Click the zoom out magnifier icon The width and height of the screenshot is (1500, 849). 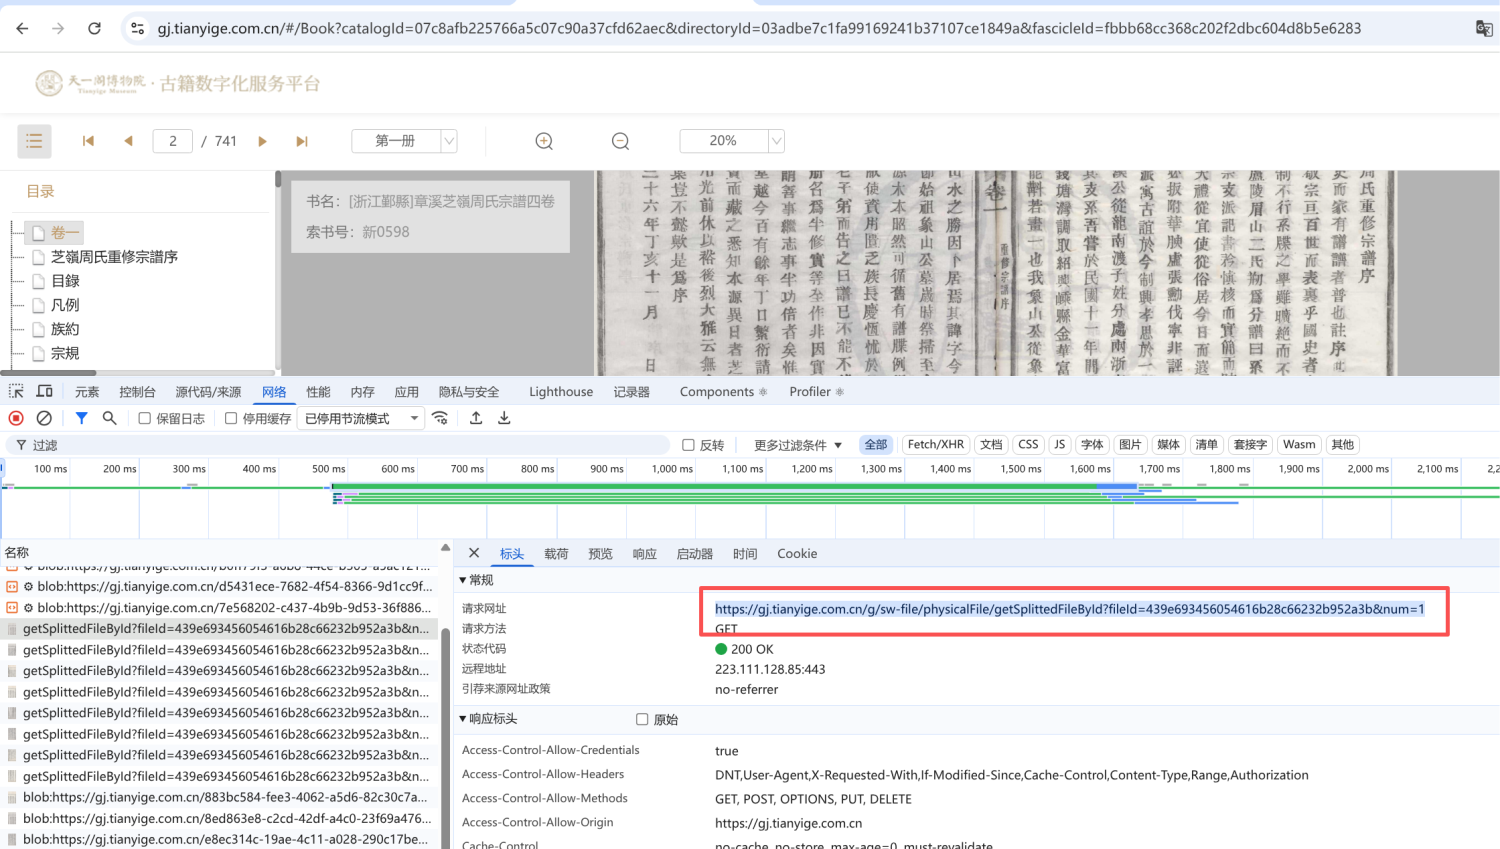point(620,141)
